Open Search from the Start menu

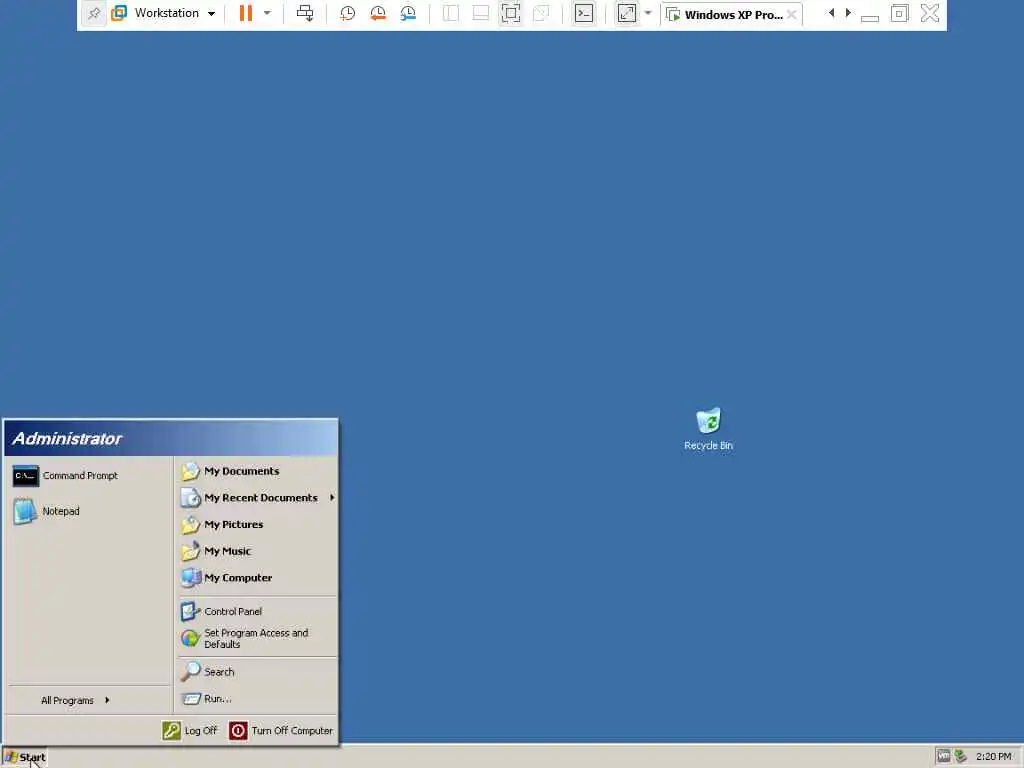pos(258,671)
